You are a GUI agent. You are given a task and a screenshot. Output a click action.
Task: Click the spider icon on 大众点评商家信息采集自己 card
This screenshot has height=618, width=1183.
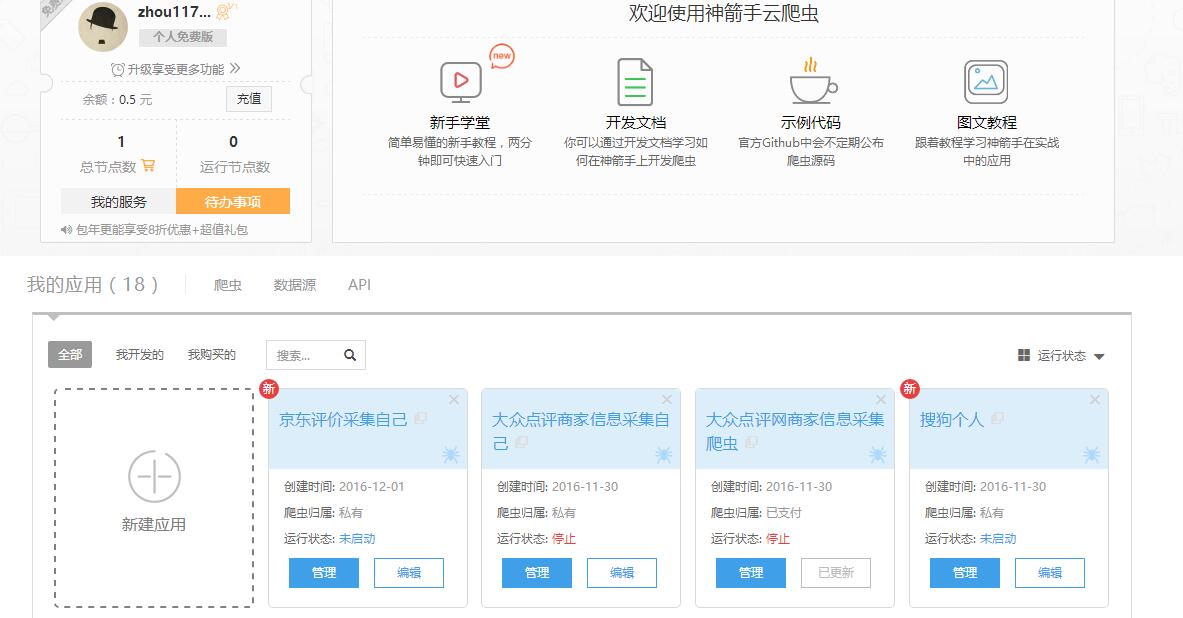click(x=664, y=454)
